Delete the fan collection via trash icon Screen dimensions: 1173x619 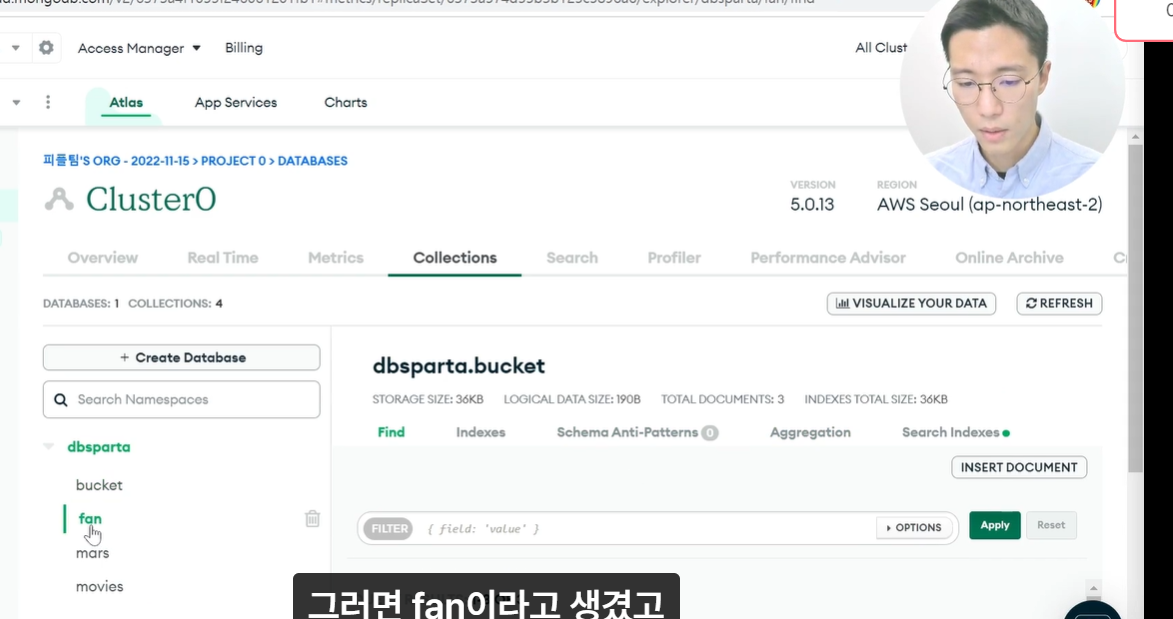coord(313,519)
